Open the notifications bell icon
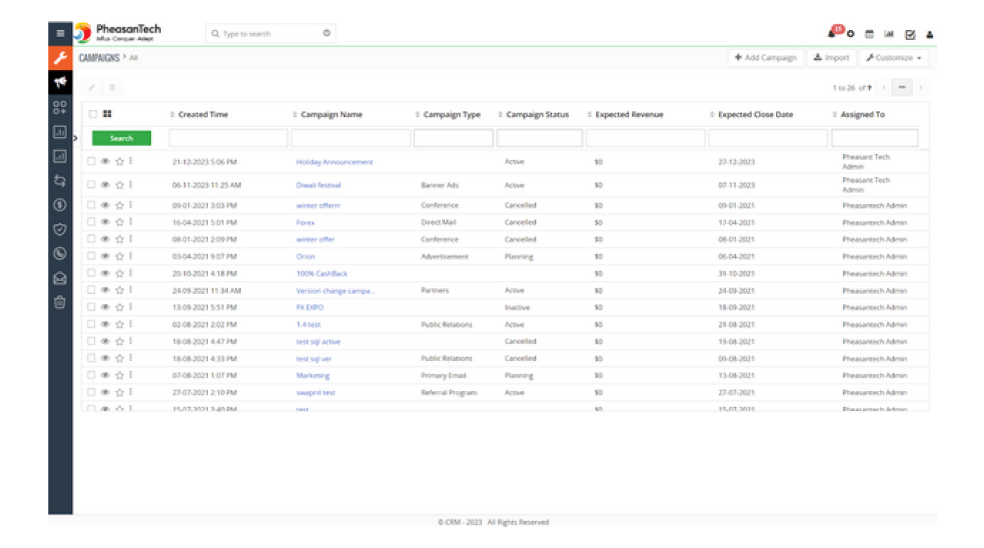984x548 pixels. [831, 34]
